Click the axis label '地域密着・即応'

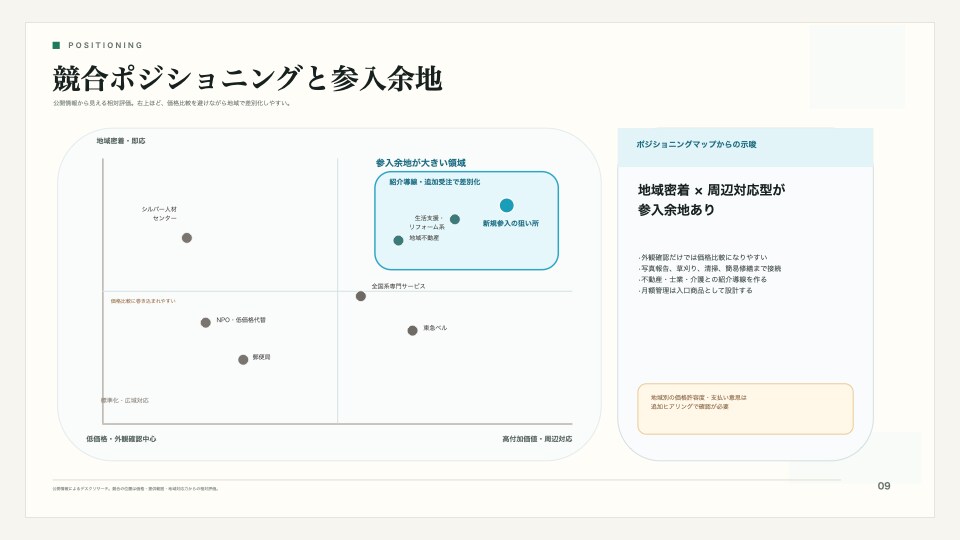121,141
